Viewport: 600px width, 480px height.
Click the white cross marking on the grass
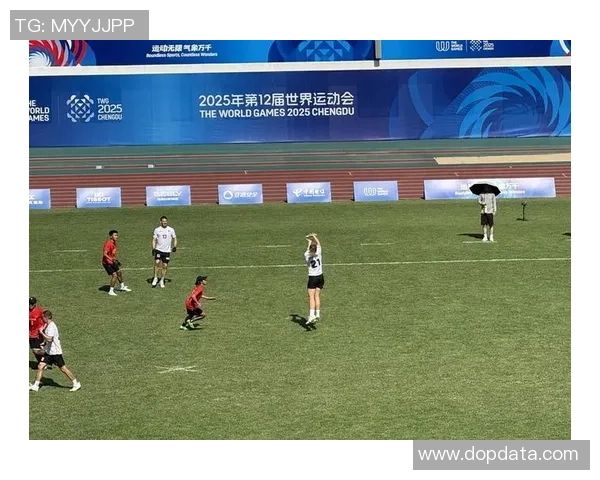[x=176, y=369]
